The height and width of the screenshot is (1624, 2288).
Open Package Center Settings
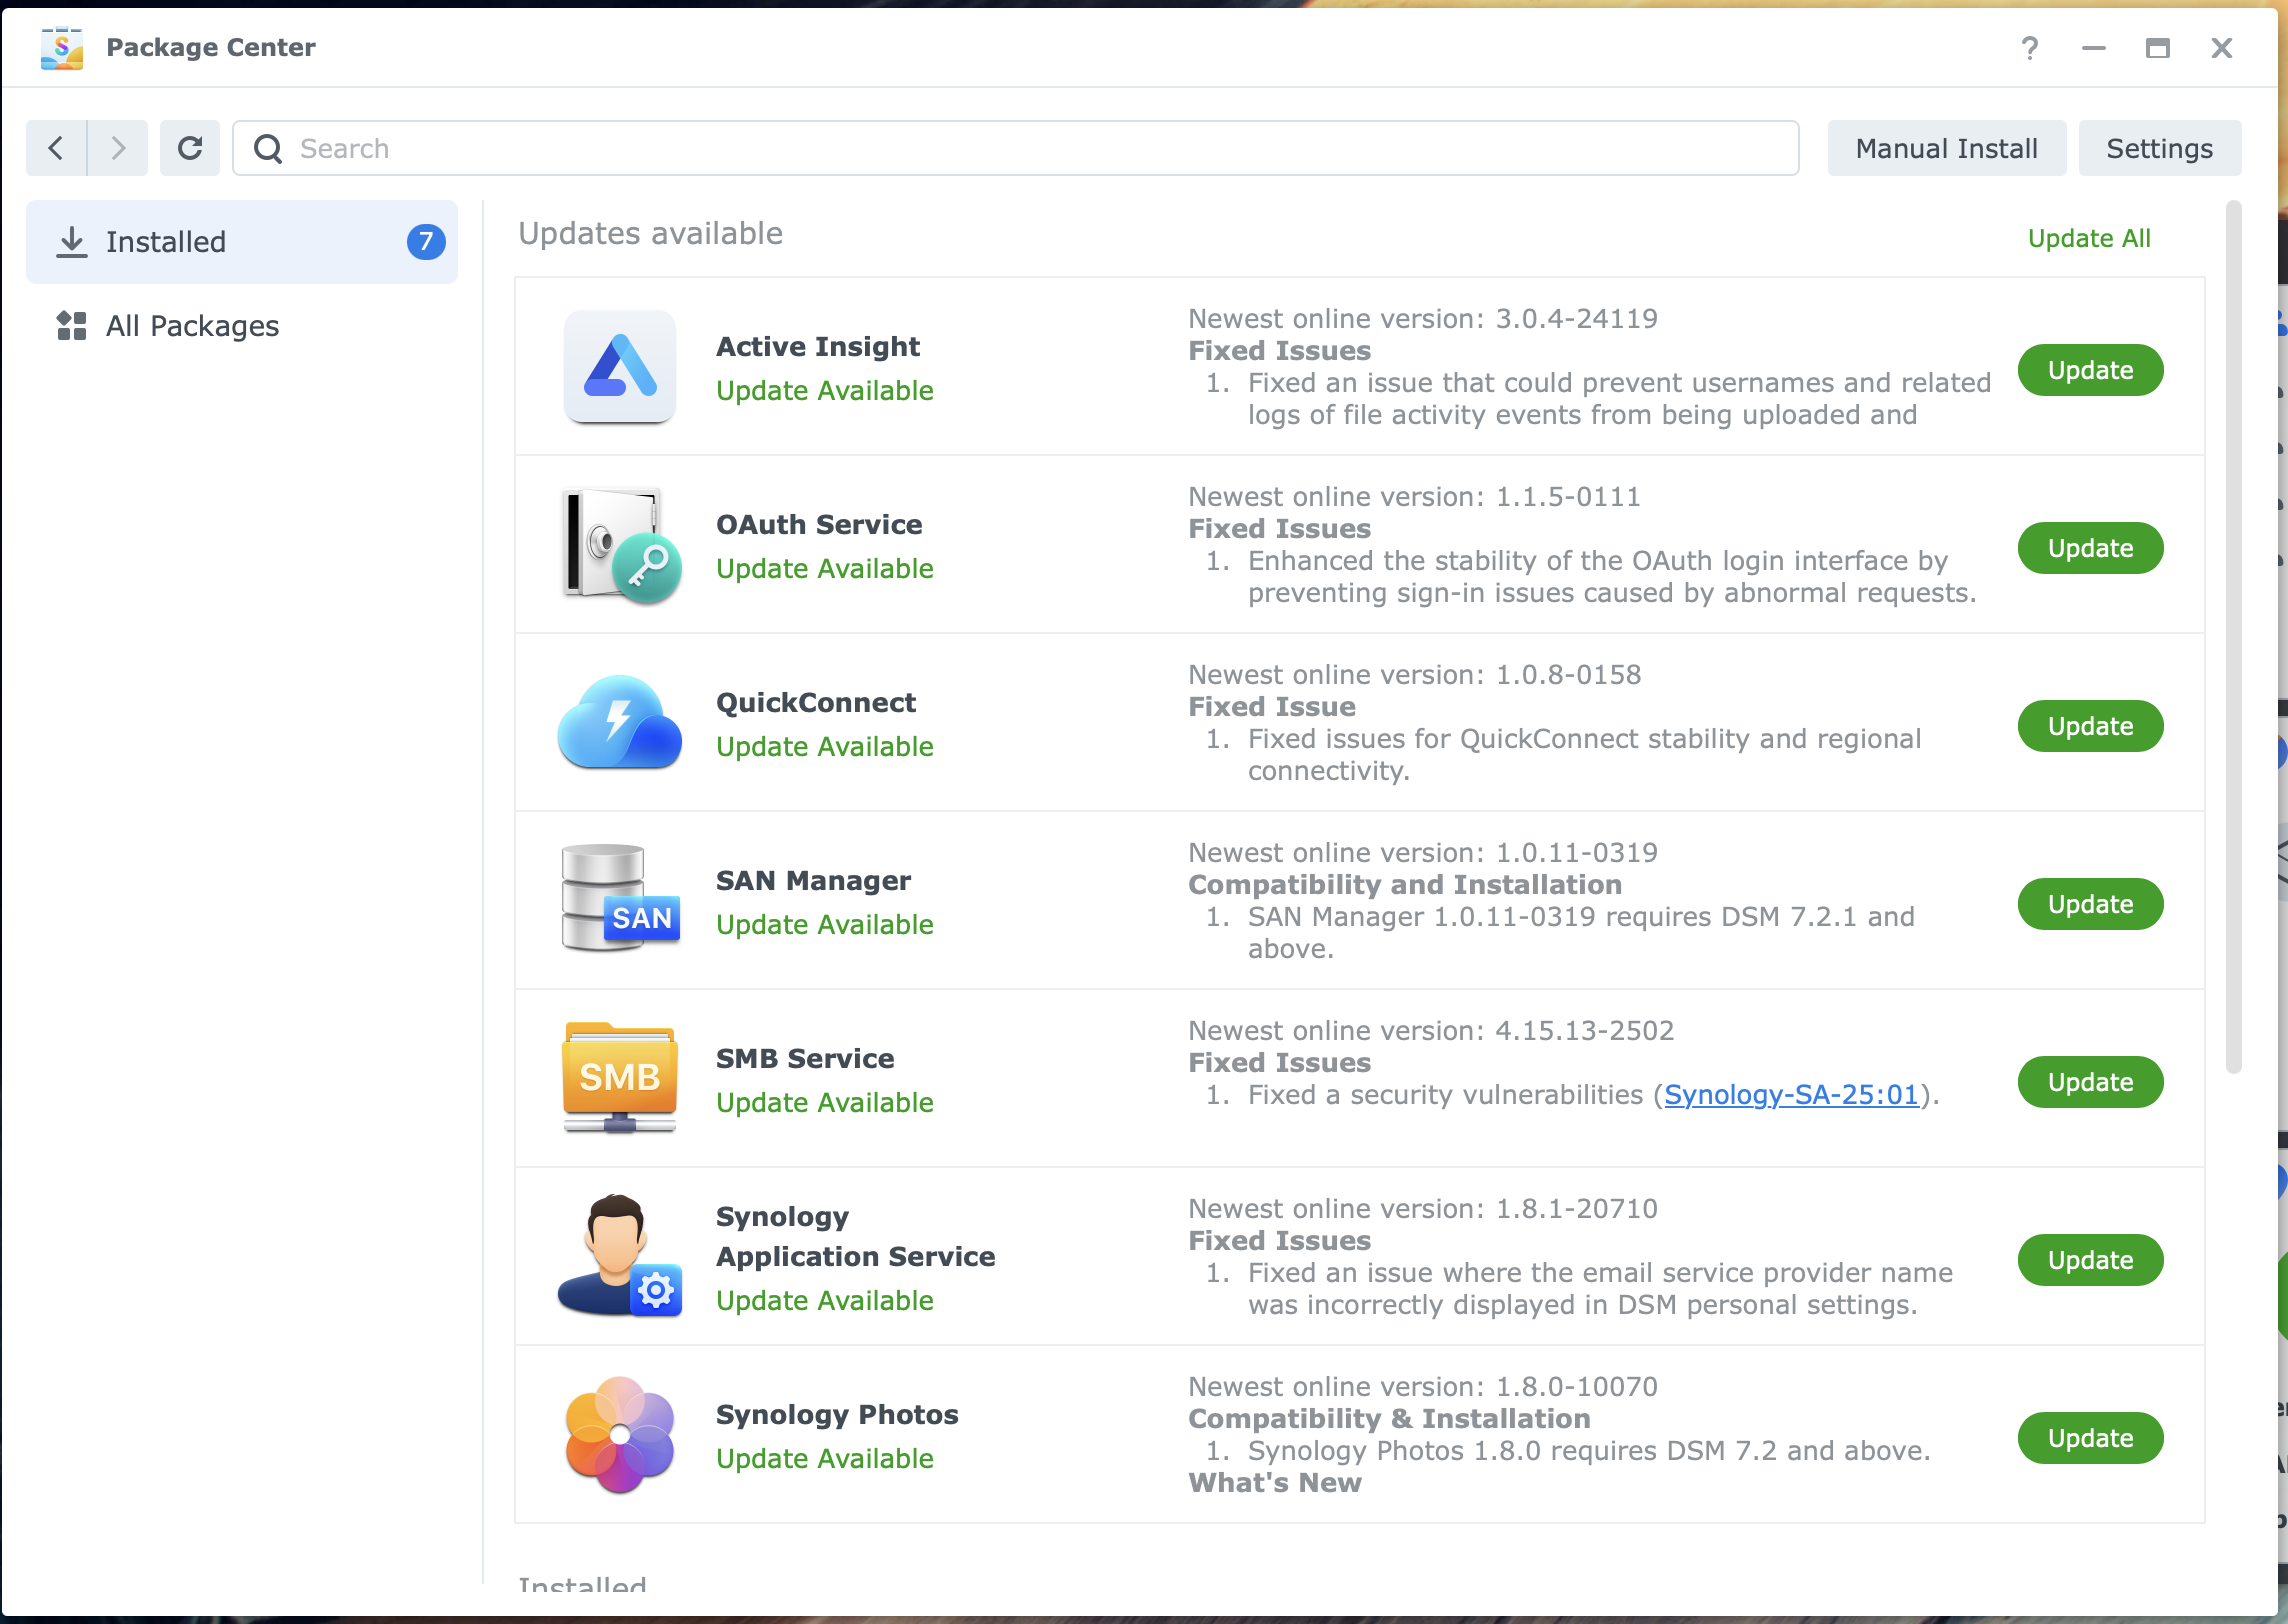pyautogui.click(x=2158, y=148)
